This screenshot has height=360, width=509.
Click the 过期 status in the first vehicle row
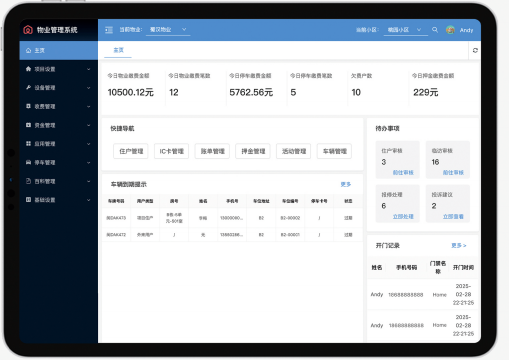click(348, 218)
